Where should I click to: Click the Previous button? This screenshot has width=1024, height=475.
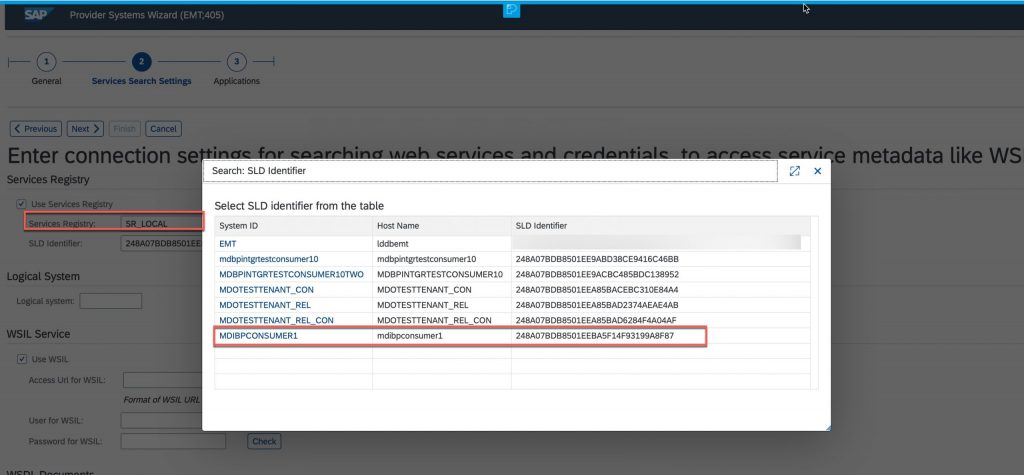pos(36,129)
